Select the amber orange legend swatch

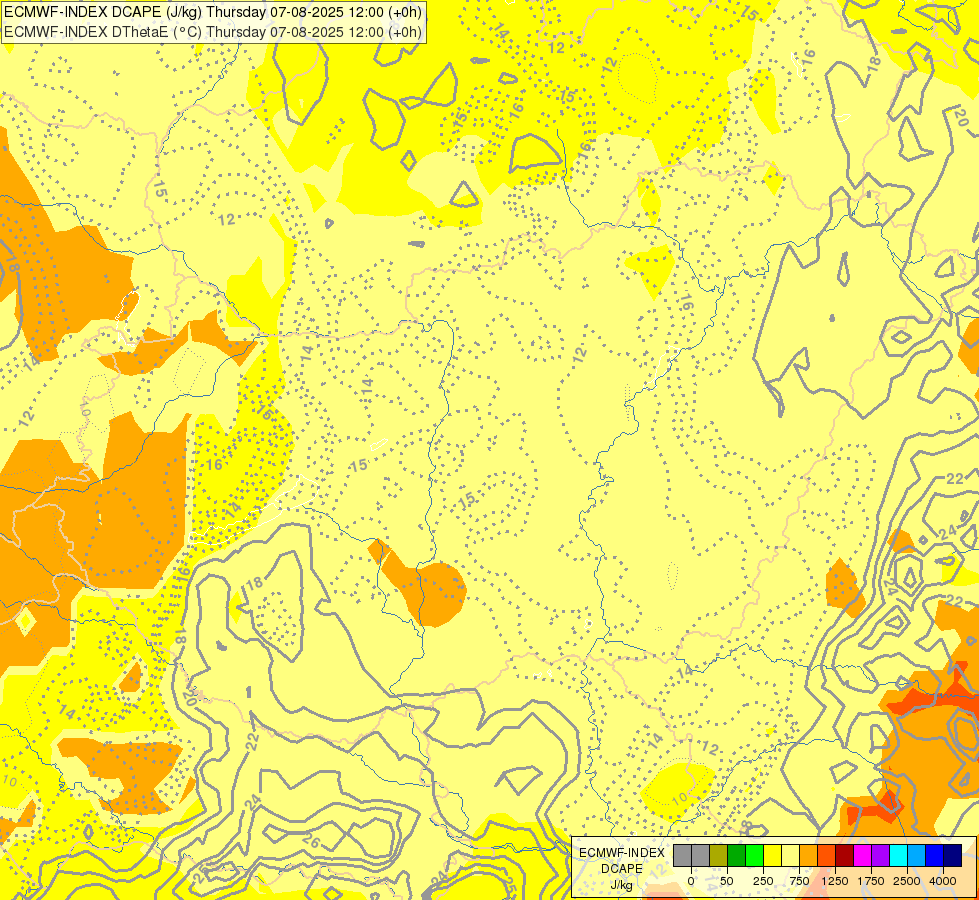809,855
